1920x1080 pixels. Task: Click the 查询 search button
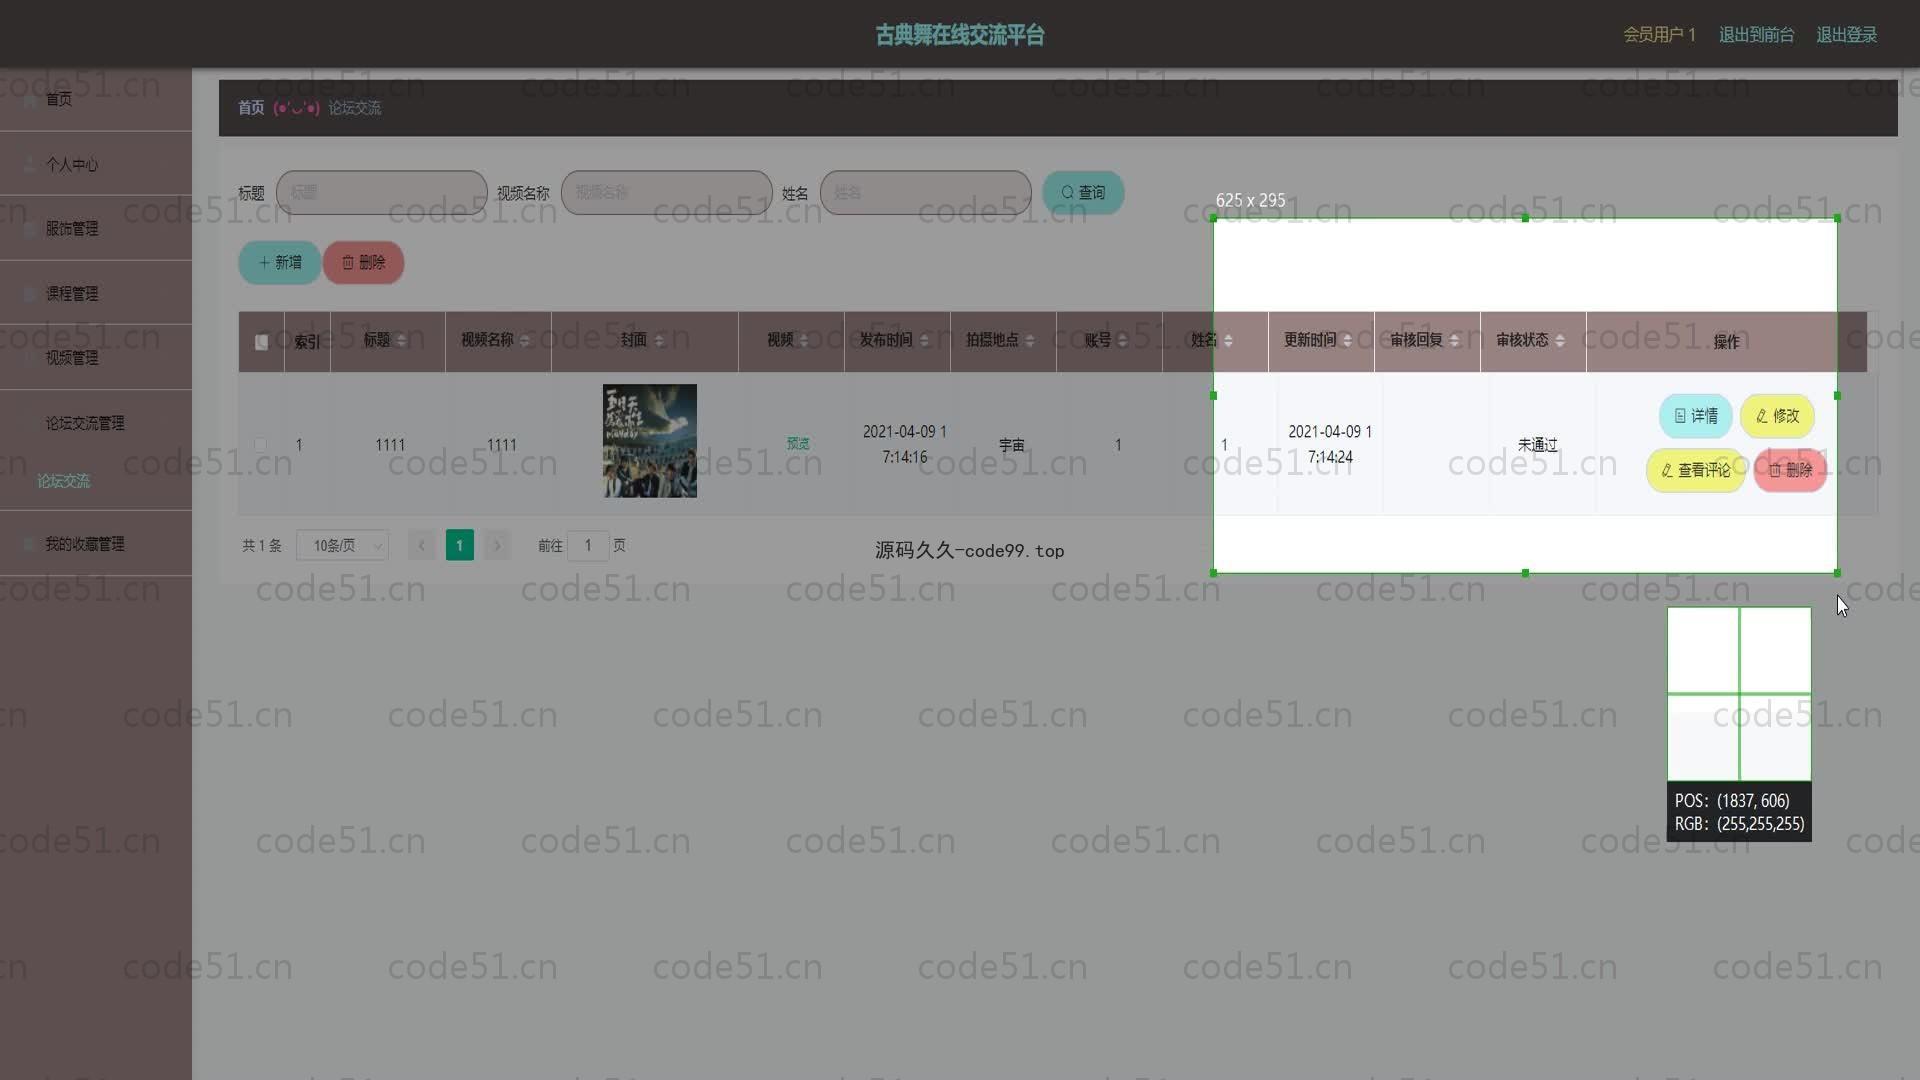coord(1083,192)
